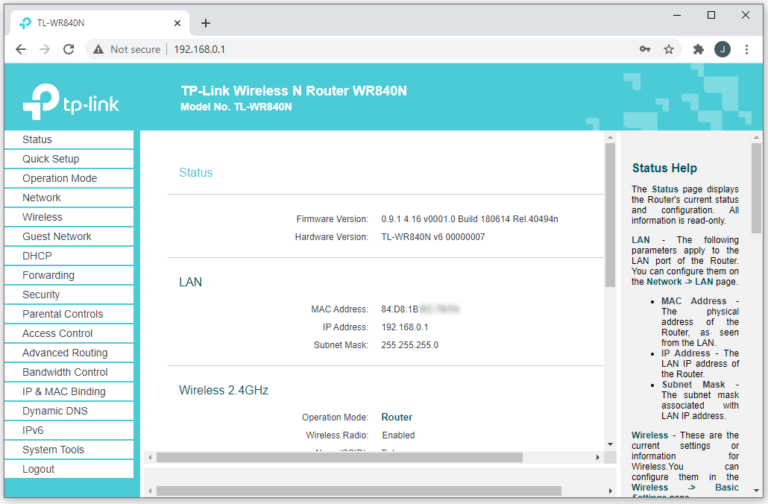
Task: Click main panel scroll up arrow
Action: (610, 138)
